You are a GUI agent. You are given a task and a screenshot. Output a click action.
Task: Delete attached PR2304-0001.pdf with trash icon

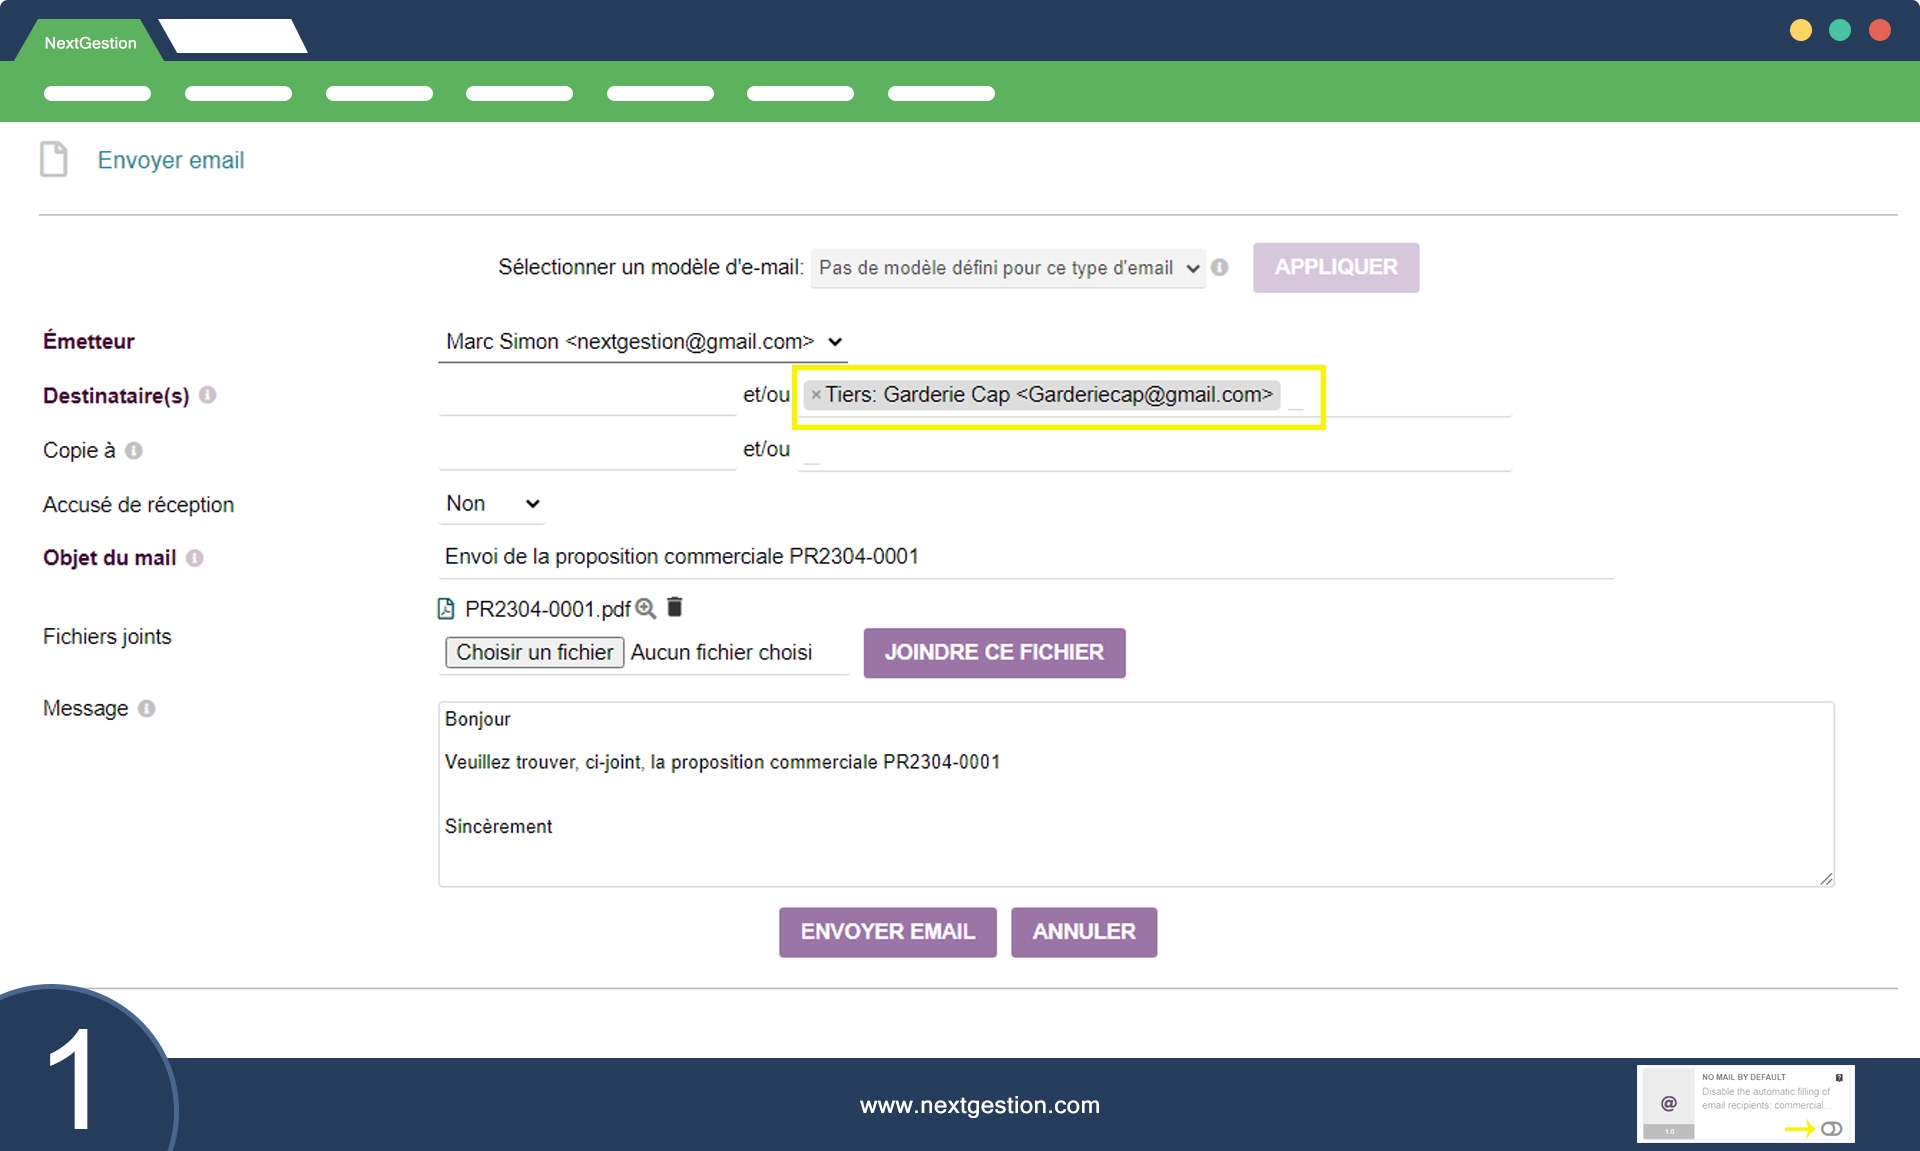pyautogui.click(x=675, y=607)
